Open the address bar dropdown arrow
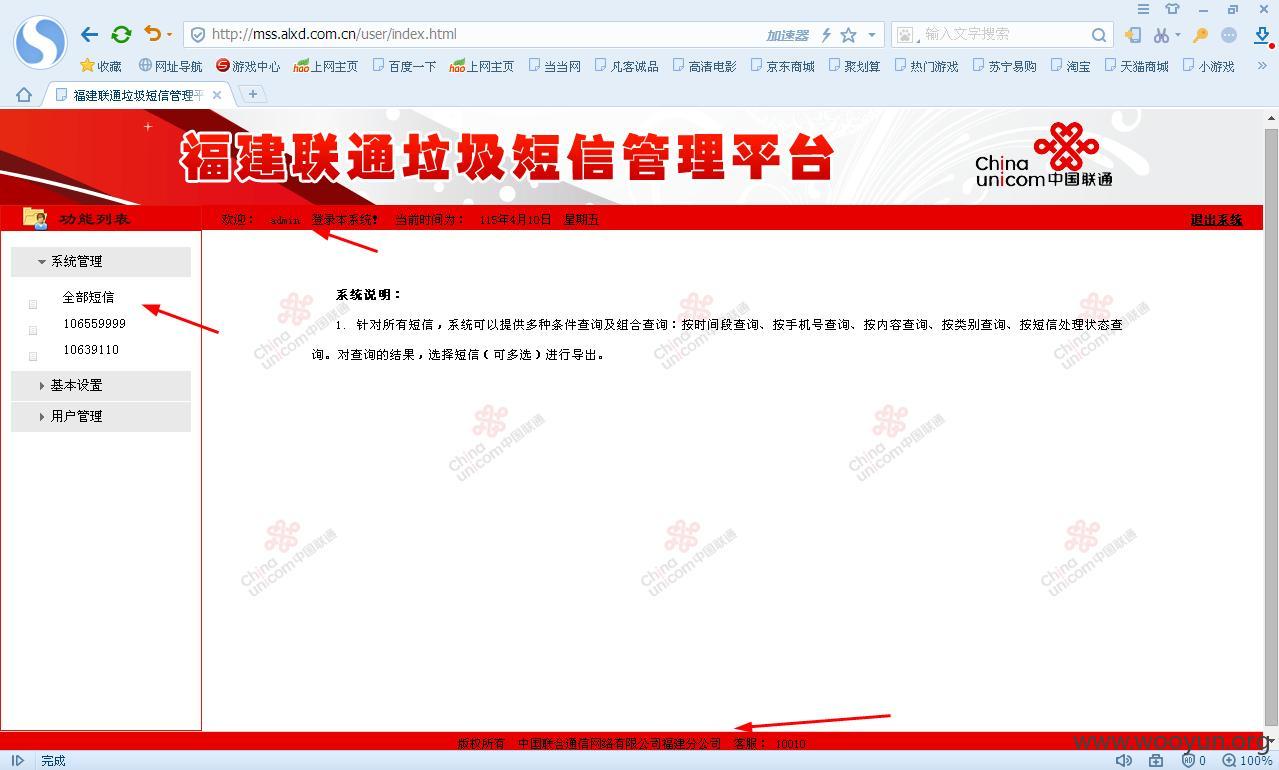1279x770 pixels. click(872, 35)
